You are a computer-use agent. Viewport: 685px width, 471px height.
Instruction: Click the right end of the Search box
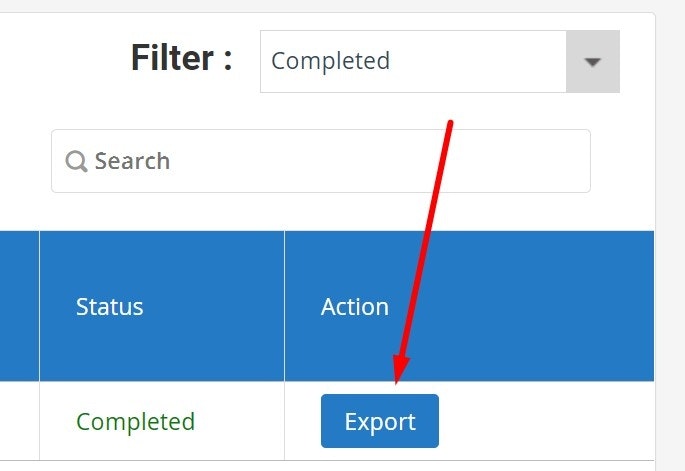pos(570,161)
